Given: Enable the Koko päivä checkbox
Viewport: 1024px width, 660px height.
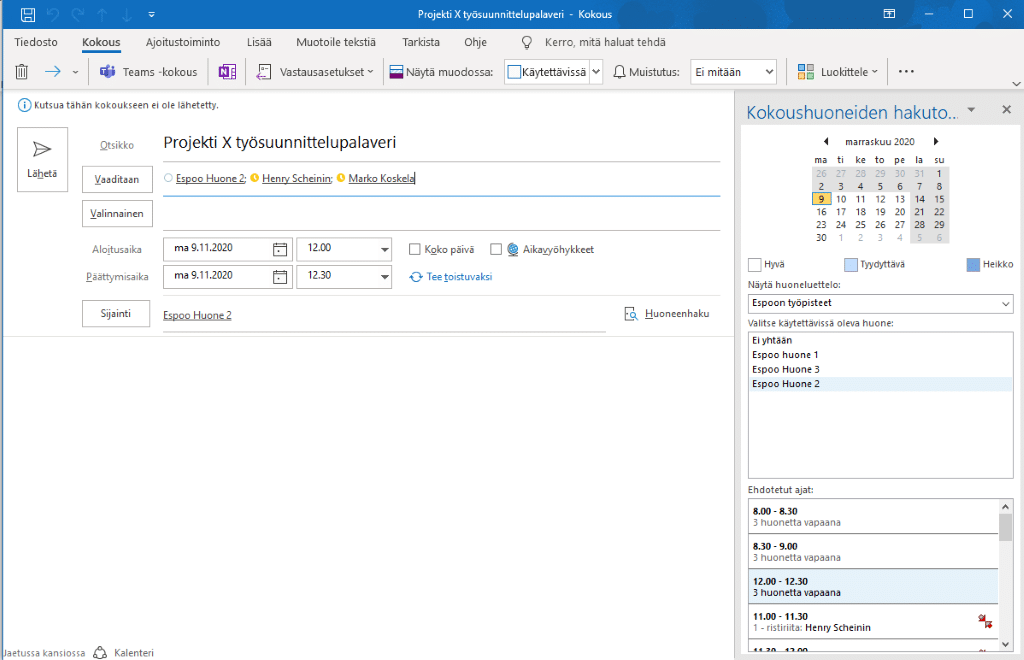Looking at the screenshot, I should (415, 249).
